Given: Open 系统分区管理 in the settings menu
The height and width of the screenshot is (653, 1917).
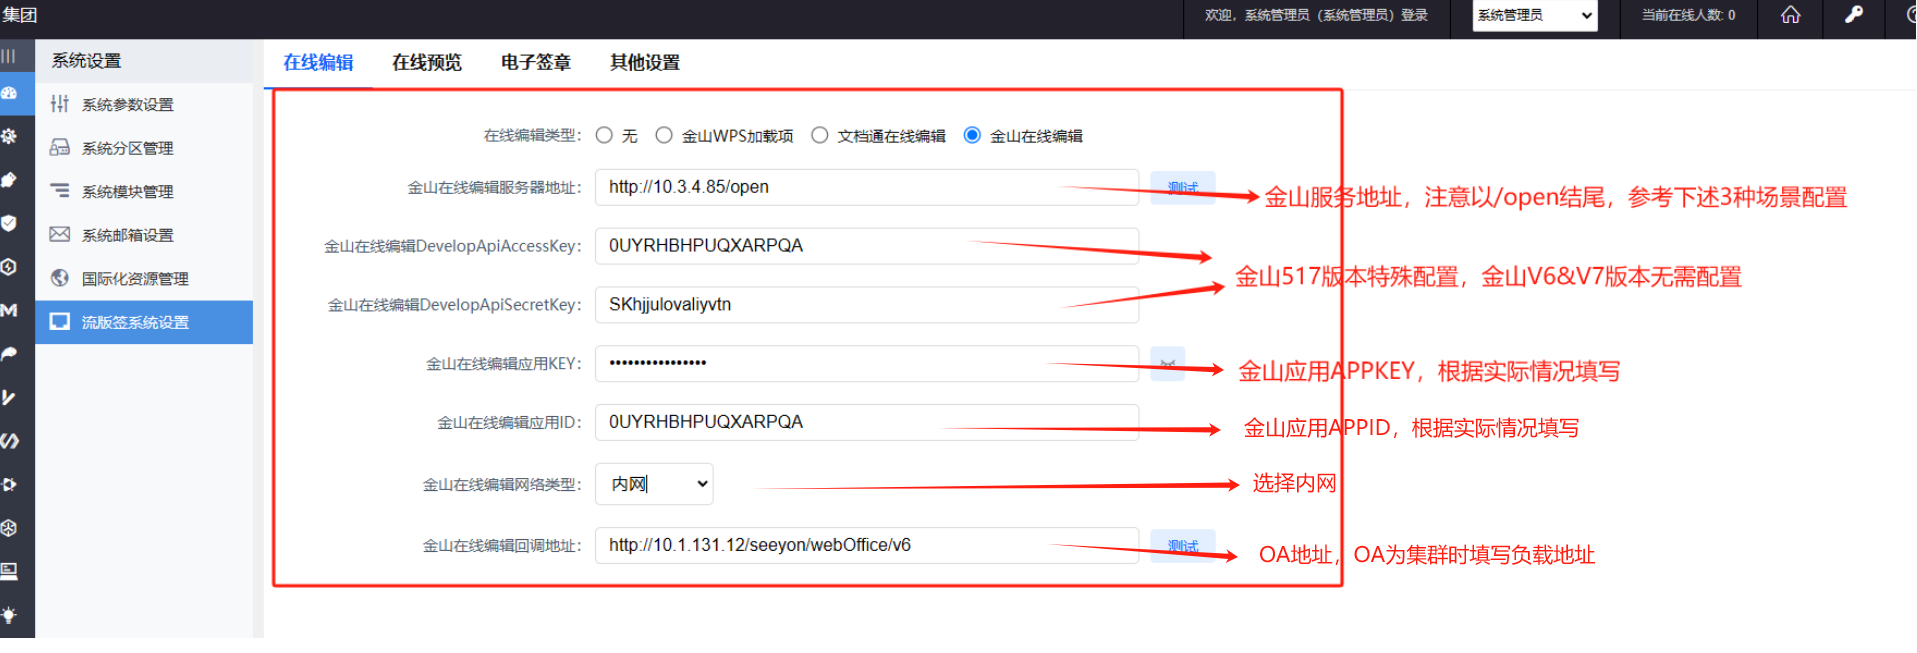Looking at the screenshot, I should pos(144,148).
